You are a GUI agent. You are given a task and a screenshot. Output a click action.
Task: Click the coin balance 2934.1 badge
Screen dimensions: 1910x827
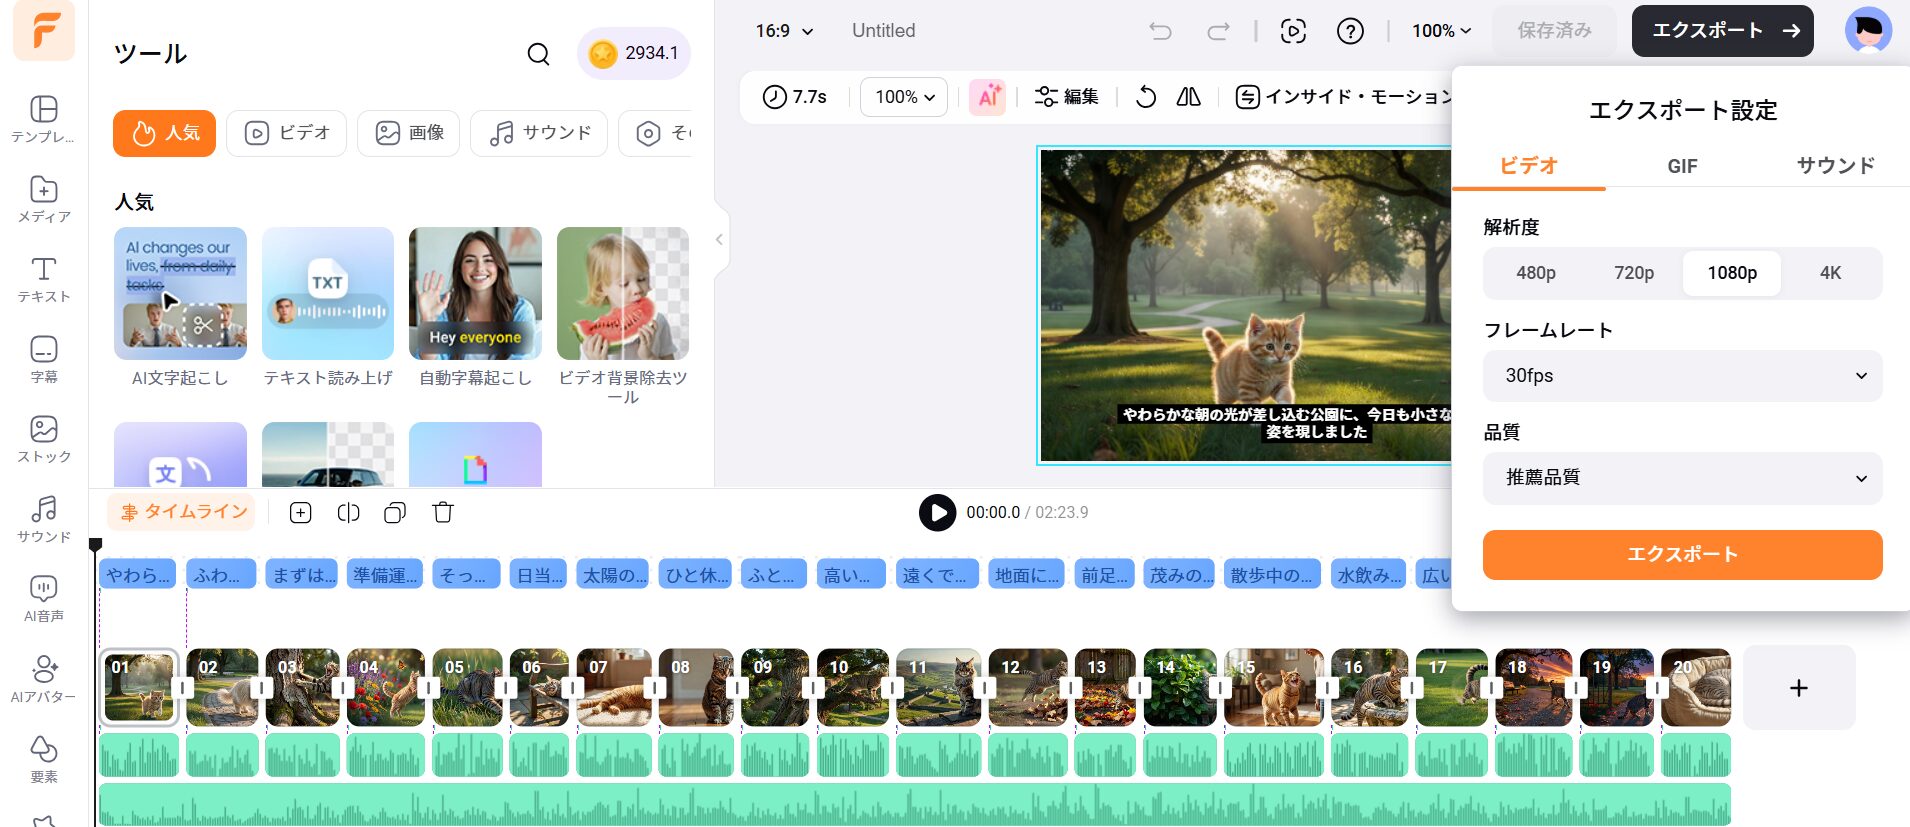634,54
